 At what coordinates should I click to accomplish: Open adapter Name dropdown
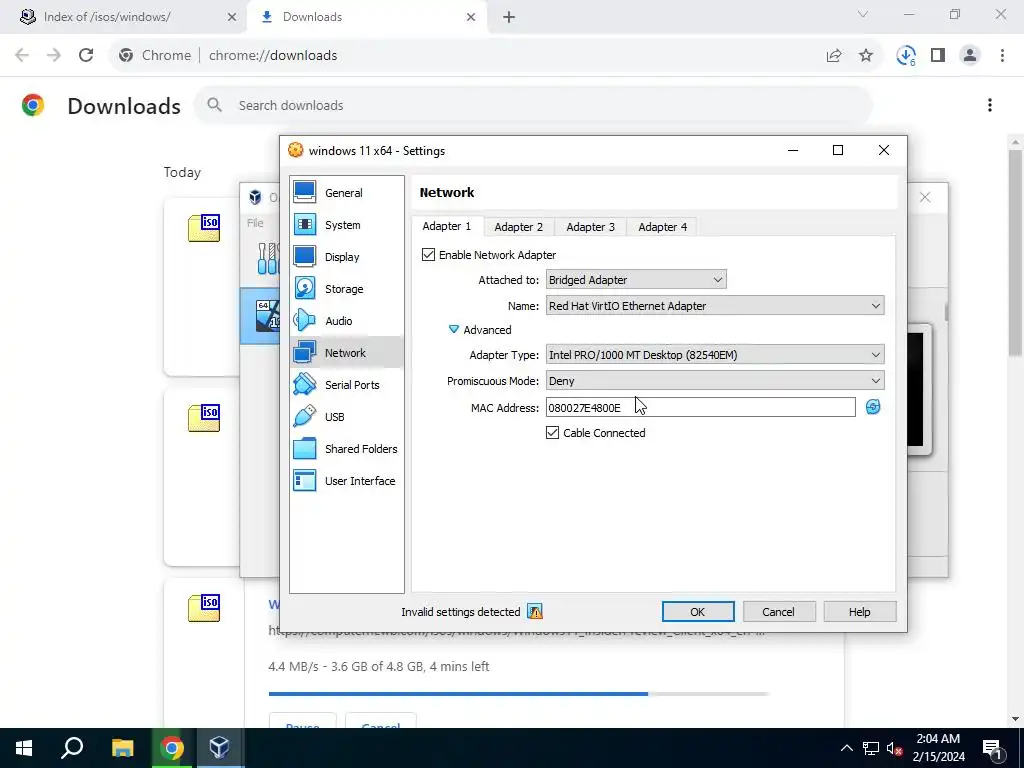pos(715,306)
